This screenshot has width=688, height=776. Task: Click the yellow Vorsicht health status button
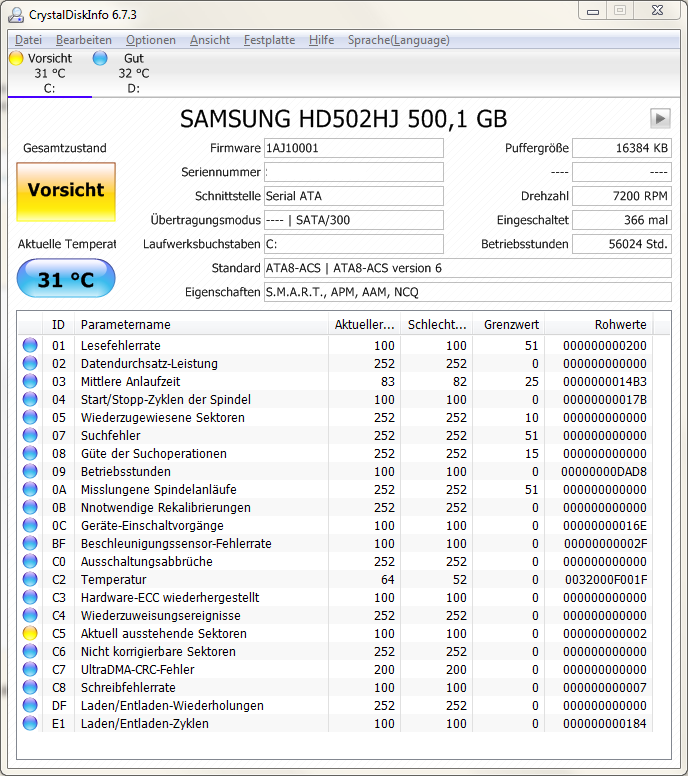point(66,191)
